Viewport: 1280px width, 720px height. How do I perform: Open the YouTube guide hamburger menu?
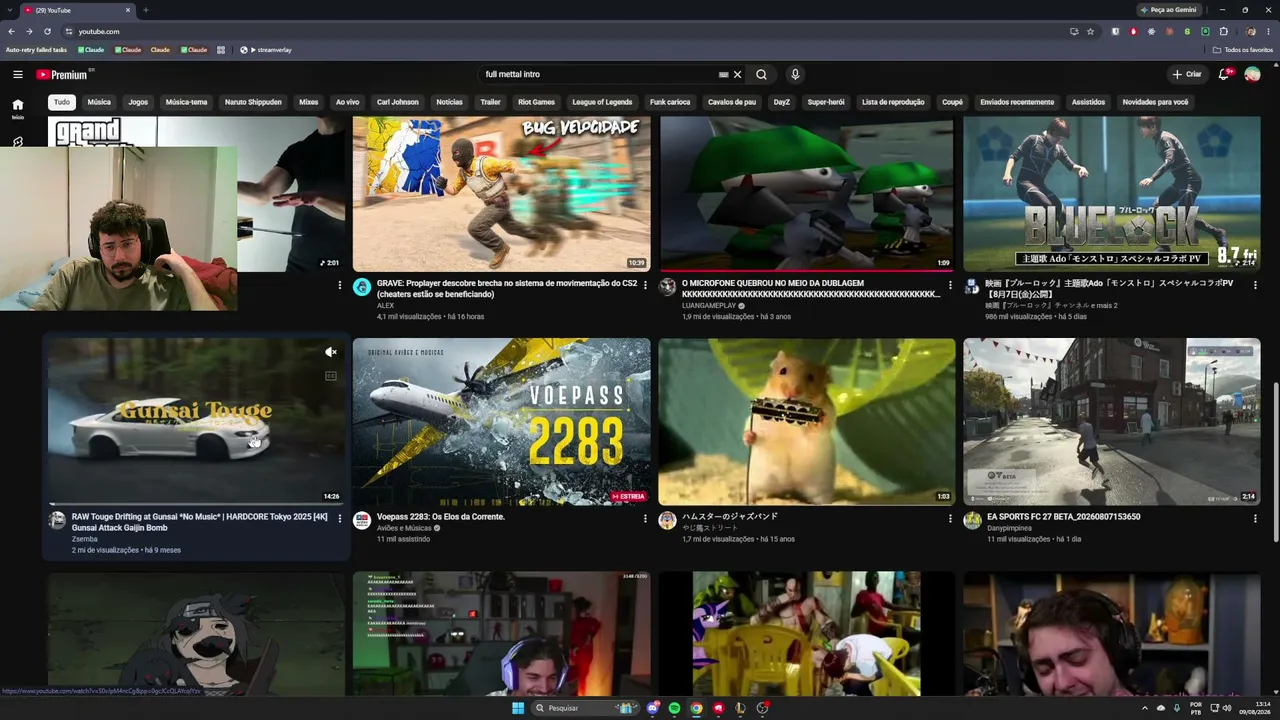(18, 74)
